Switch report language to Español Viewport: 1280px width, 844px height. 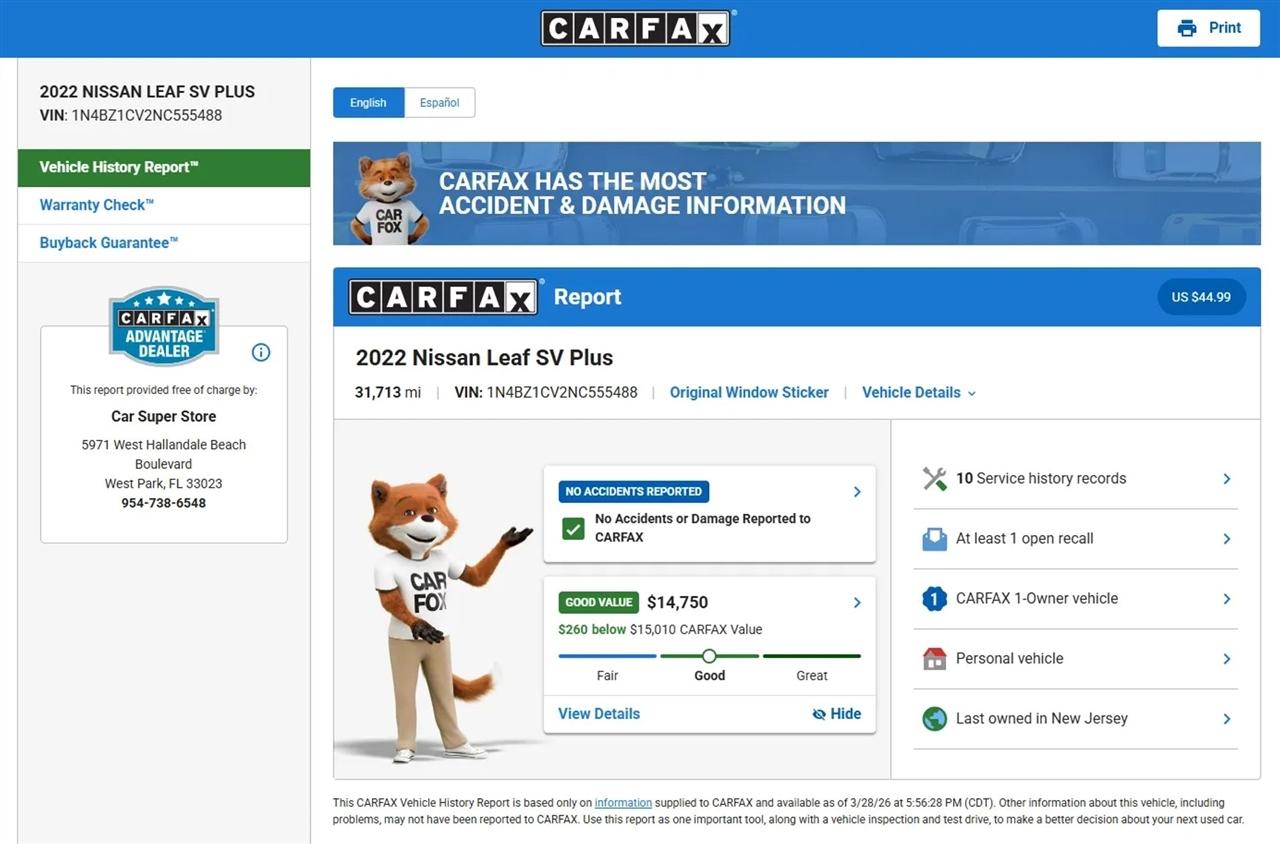pyautogui.click(x=439, y=103)
